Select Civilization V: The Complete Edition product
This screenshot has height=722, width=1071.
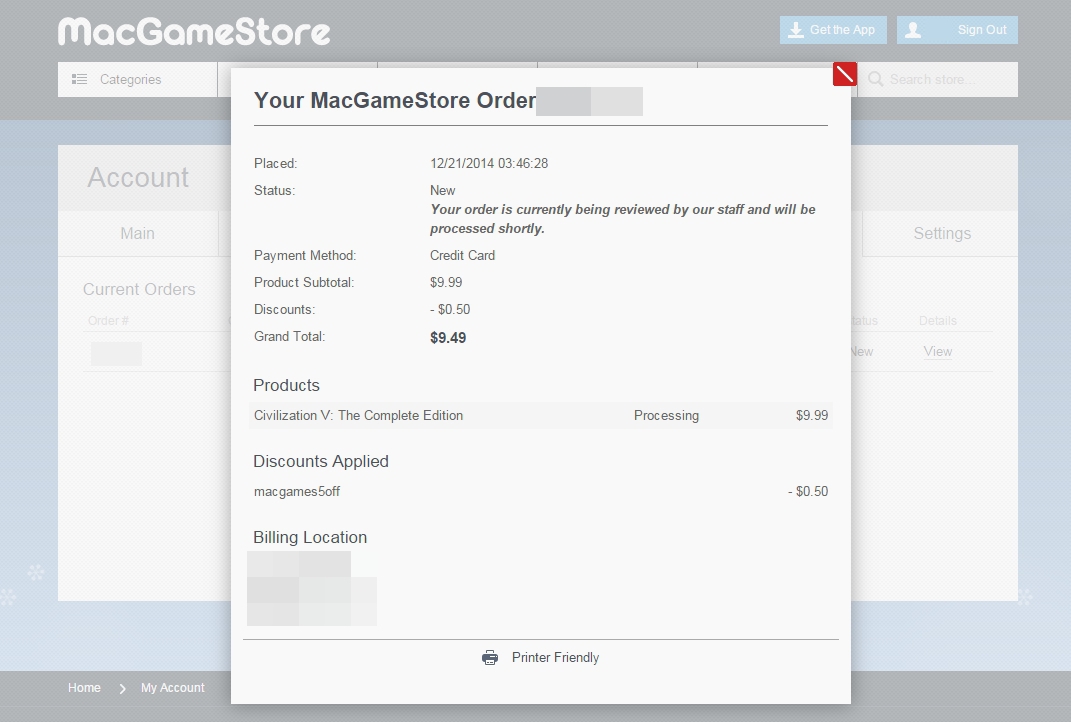pos(358,415)
